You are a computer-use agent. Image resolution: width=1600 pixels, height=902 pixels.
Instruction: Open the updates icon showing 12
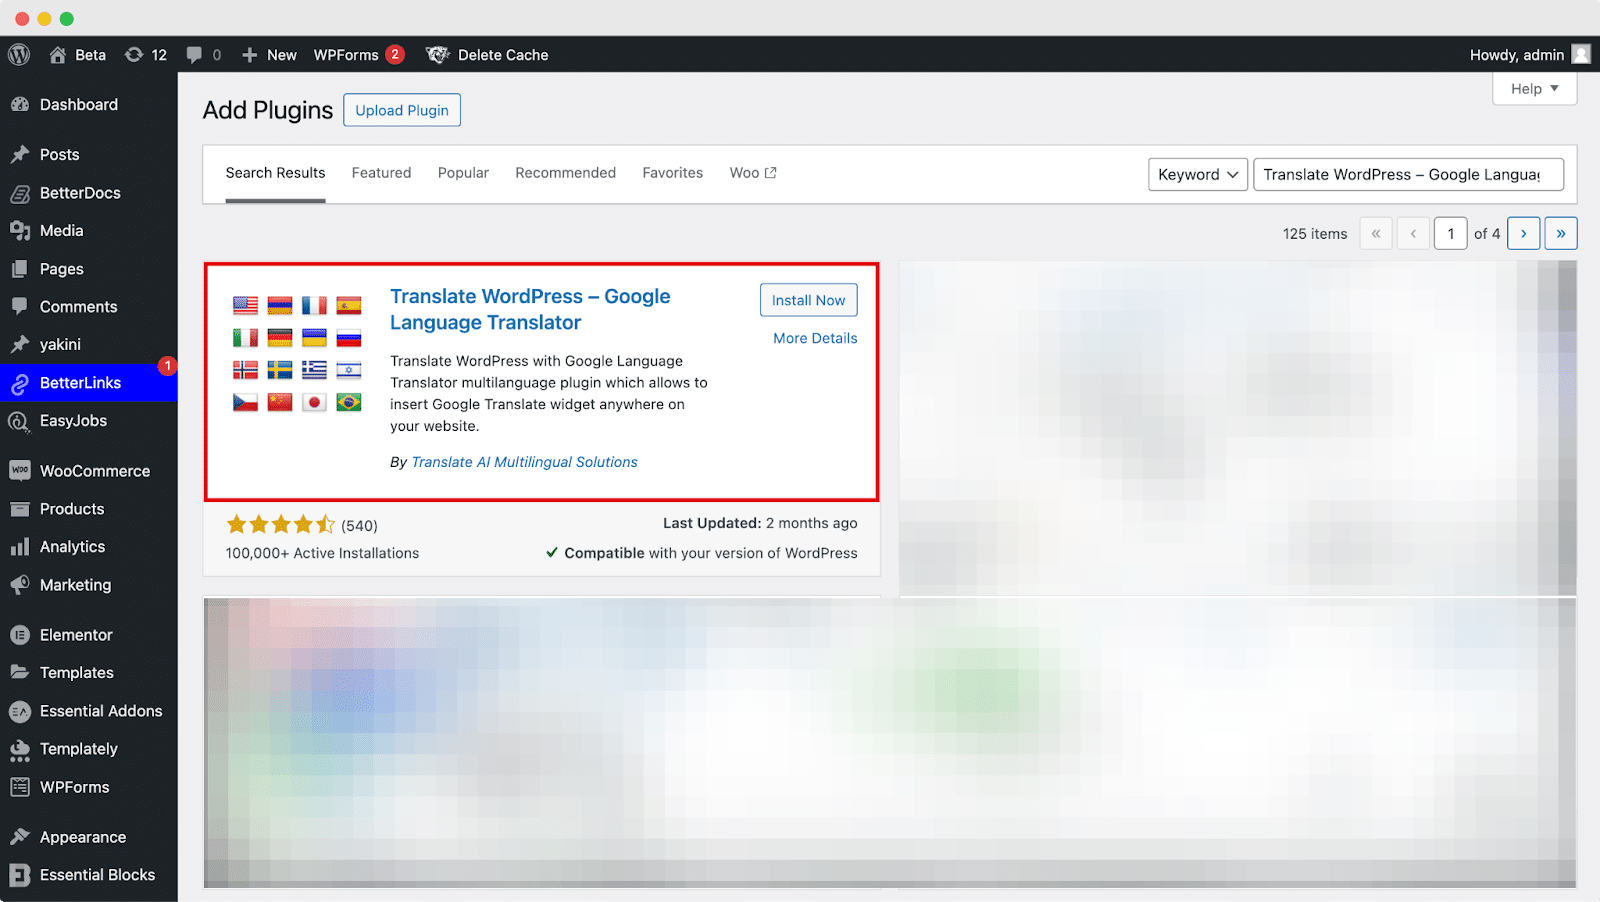134,55
